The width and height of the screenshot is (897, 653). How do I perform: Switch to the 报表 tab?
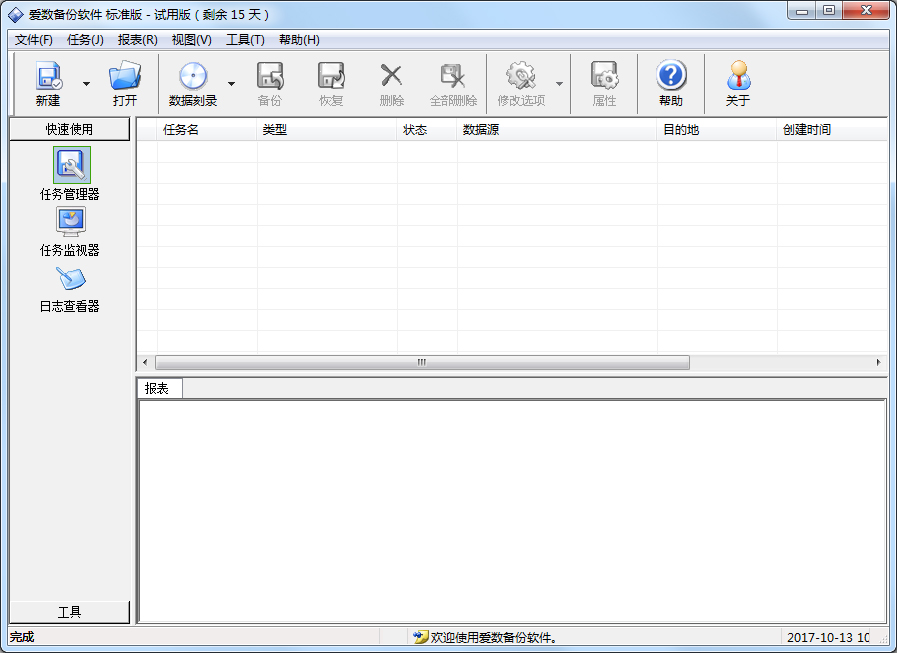point(157,389)
